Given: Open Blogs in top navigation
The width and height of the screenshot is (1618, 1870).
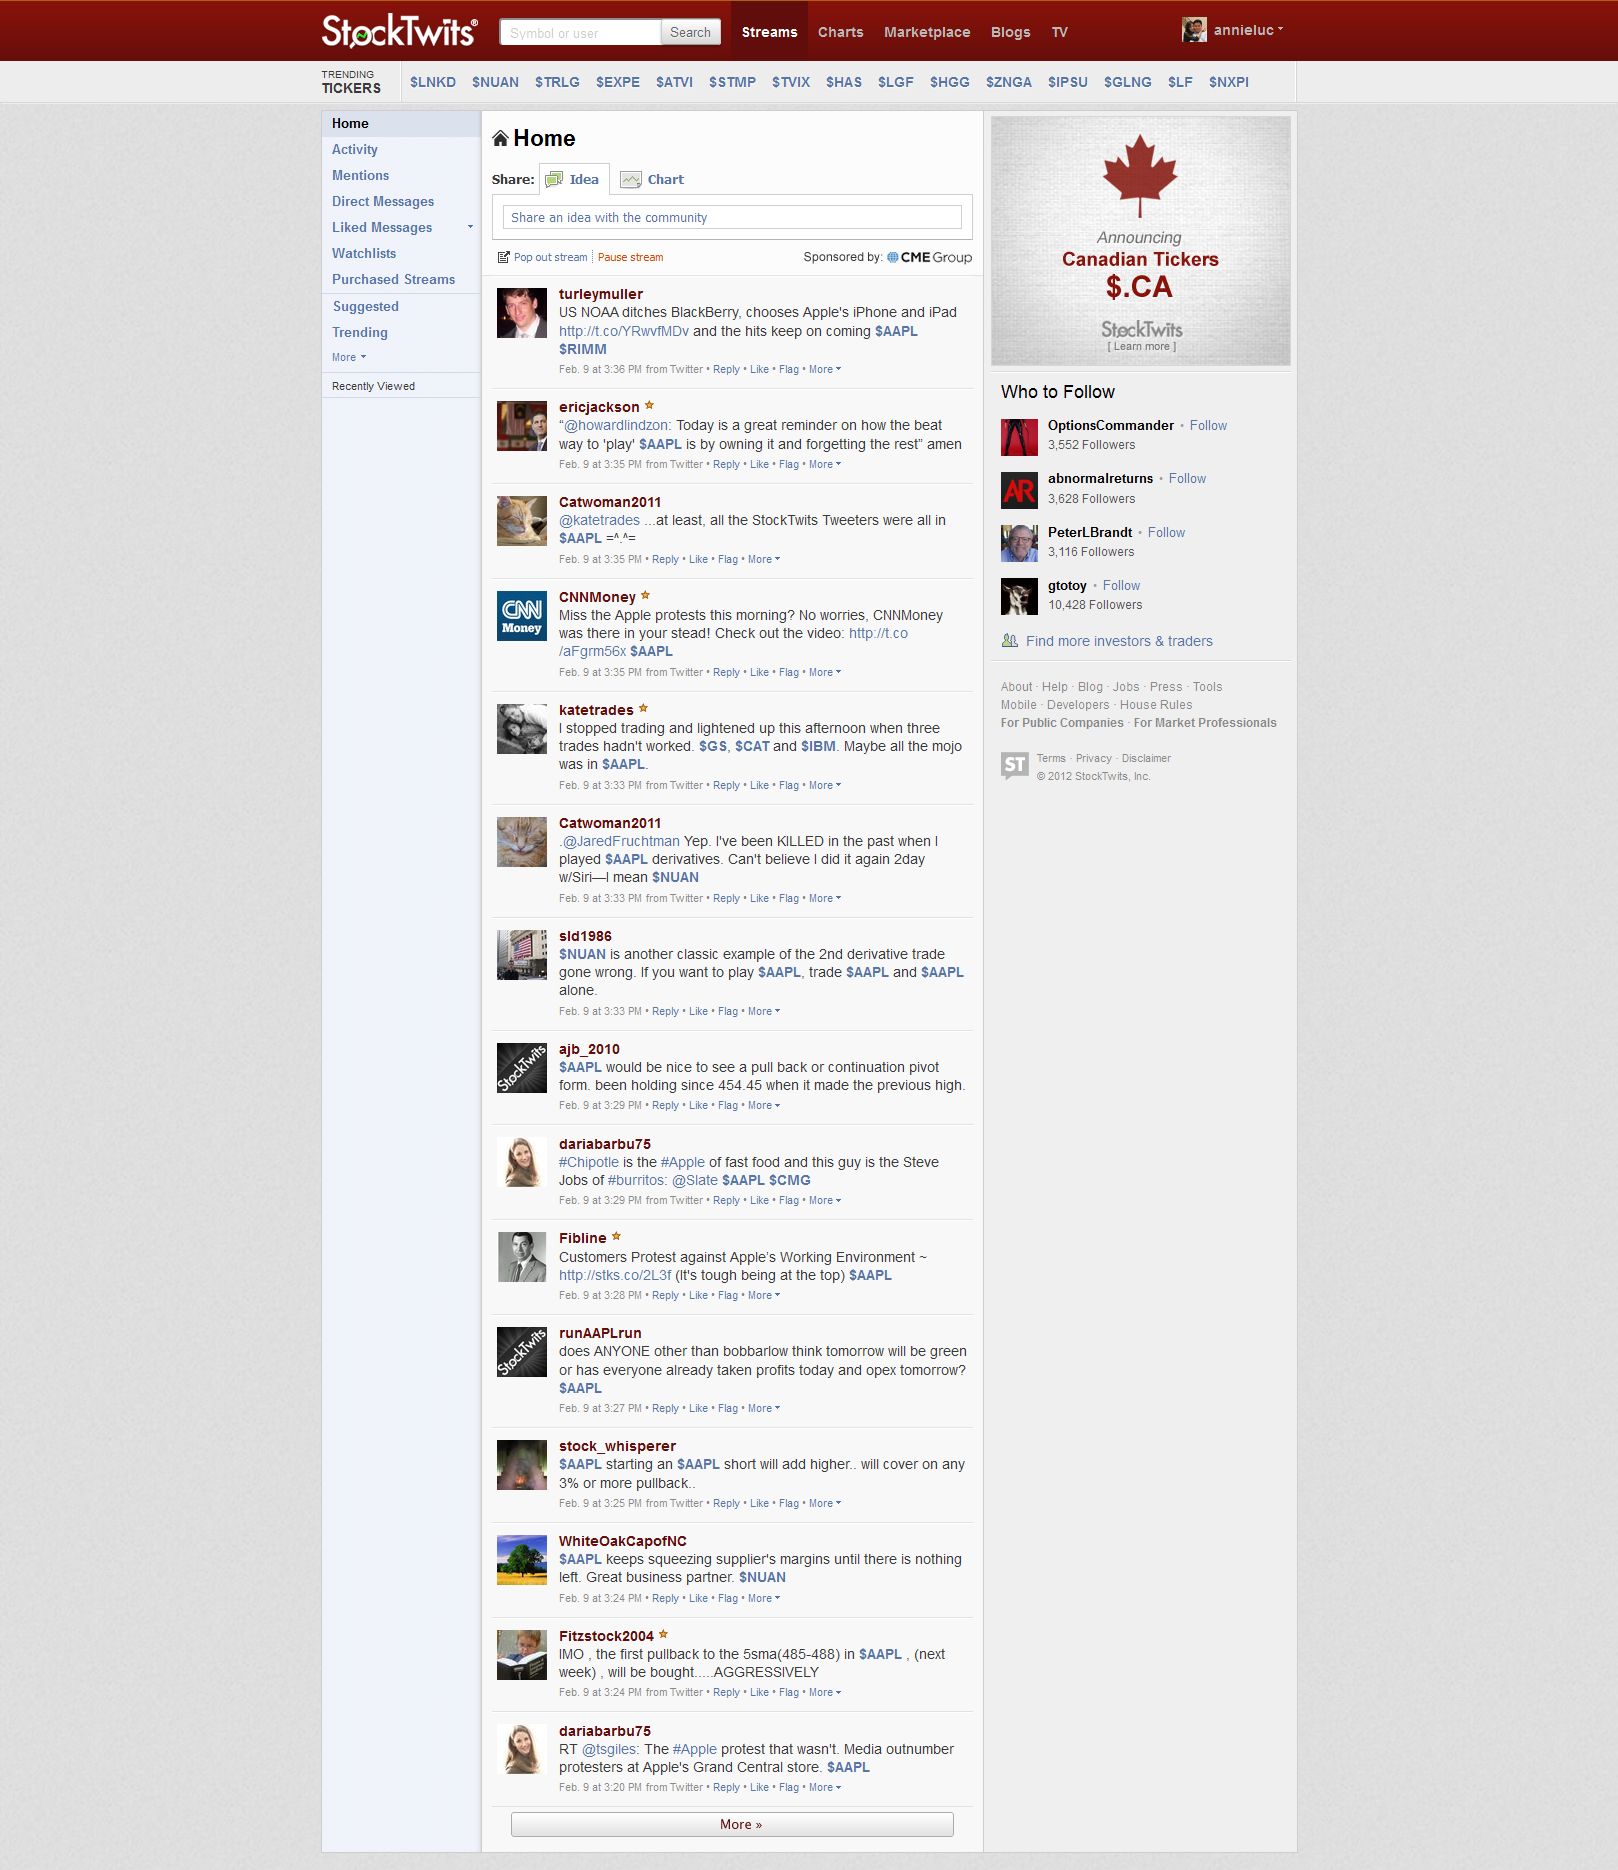Looking at the screenshot, I should coord(1010,32).
